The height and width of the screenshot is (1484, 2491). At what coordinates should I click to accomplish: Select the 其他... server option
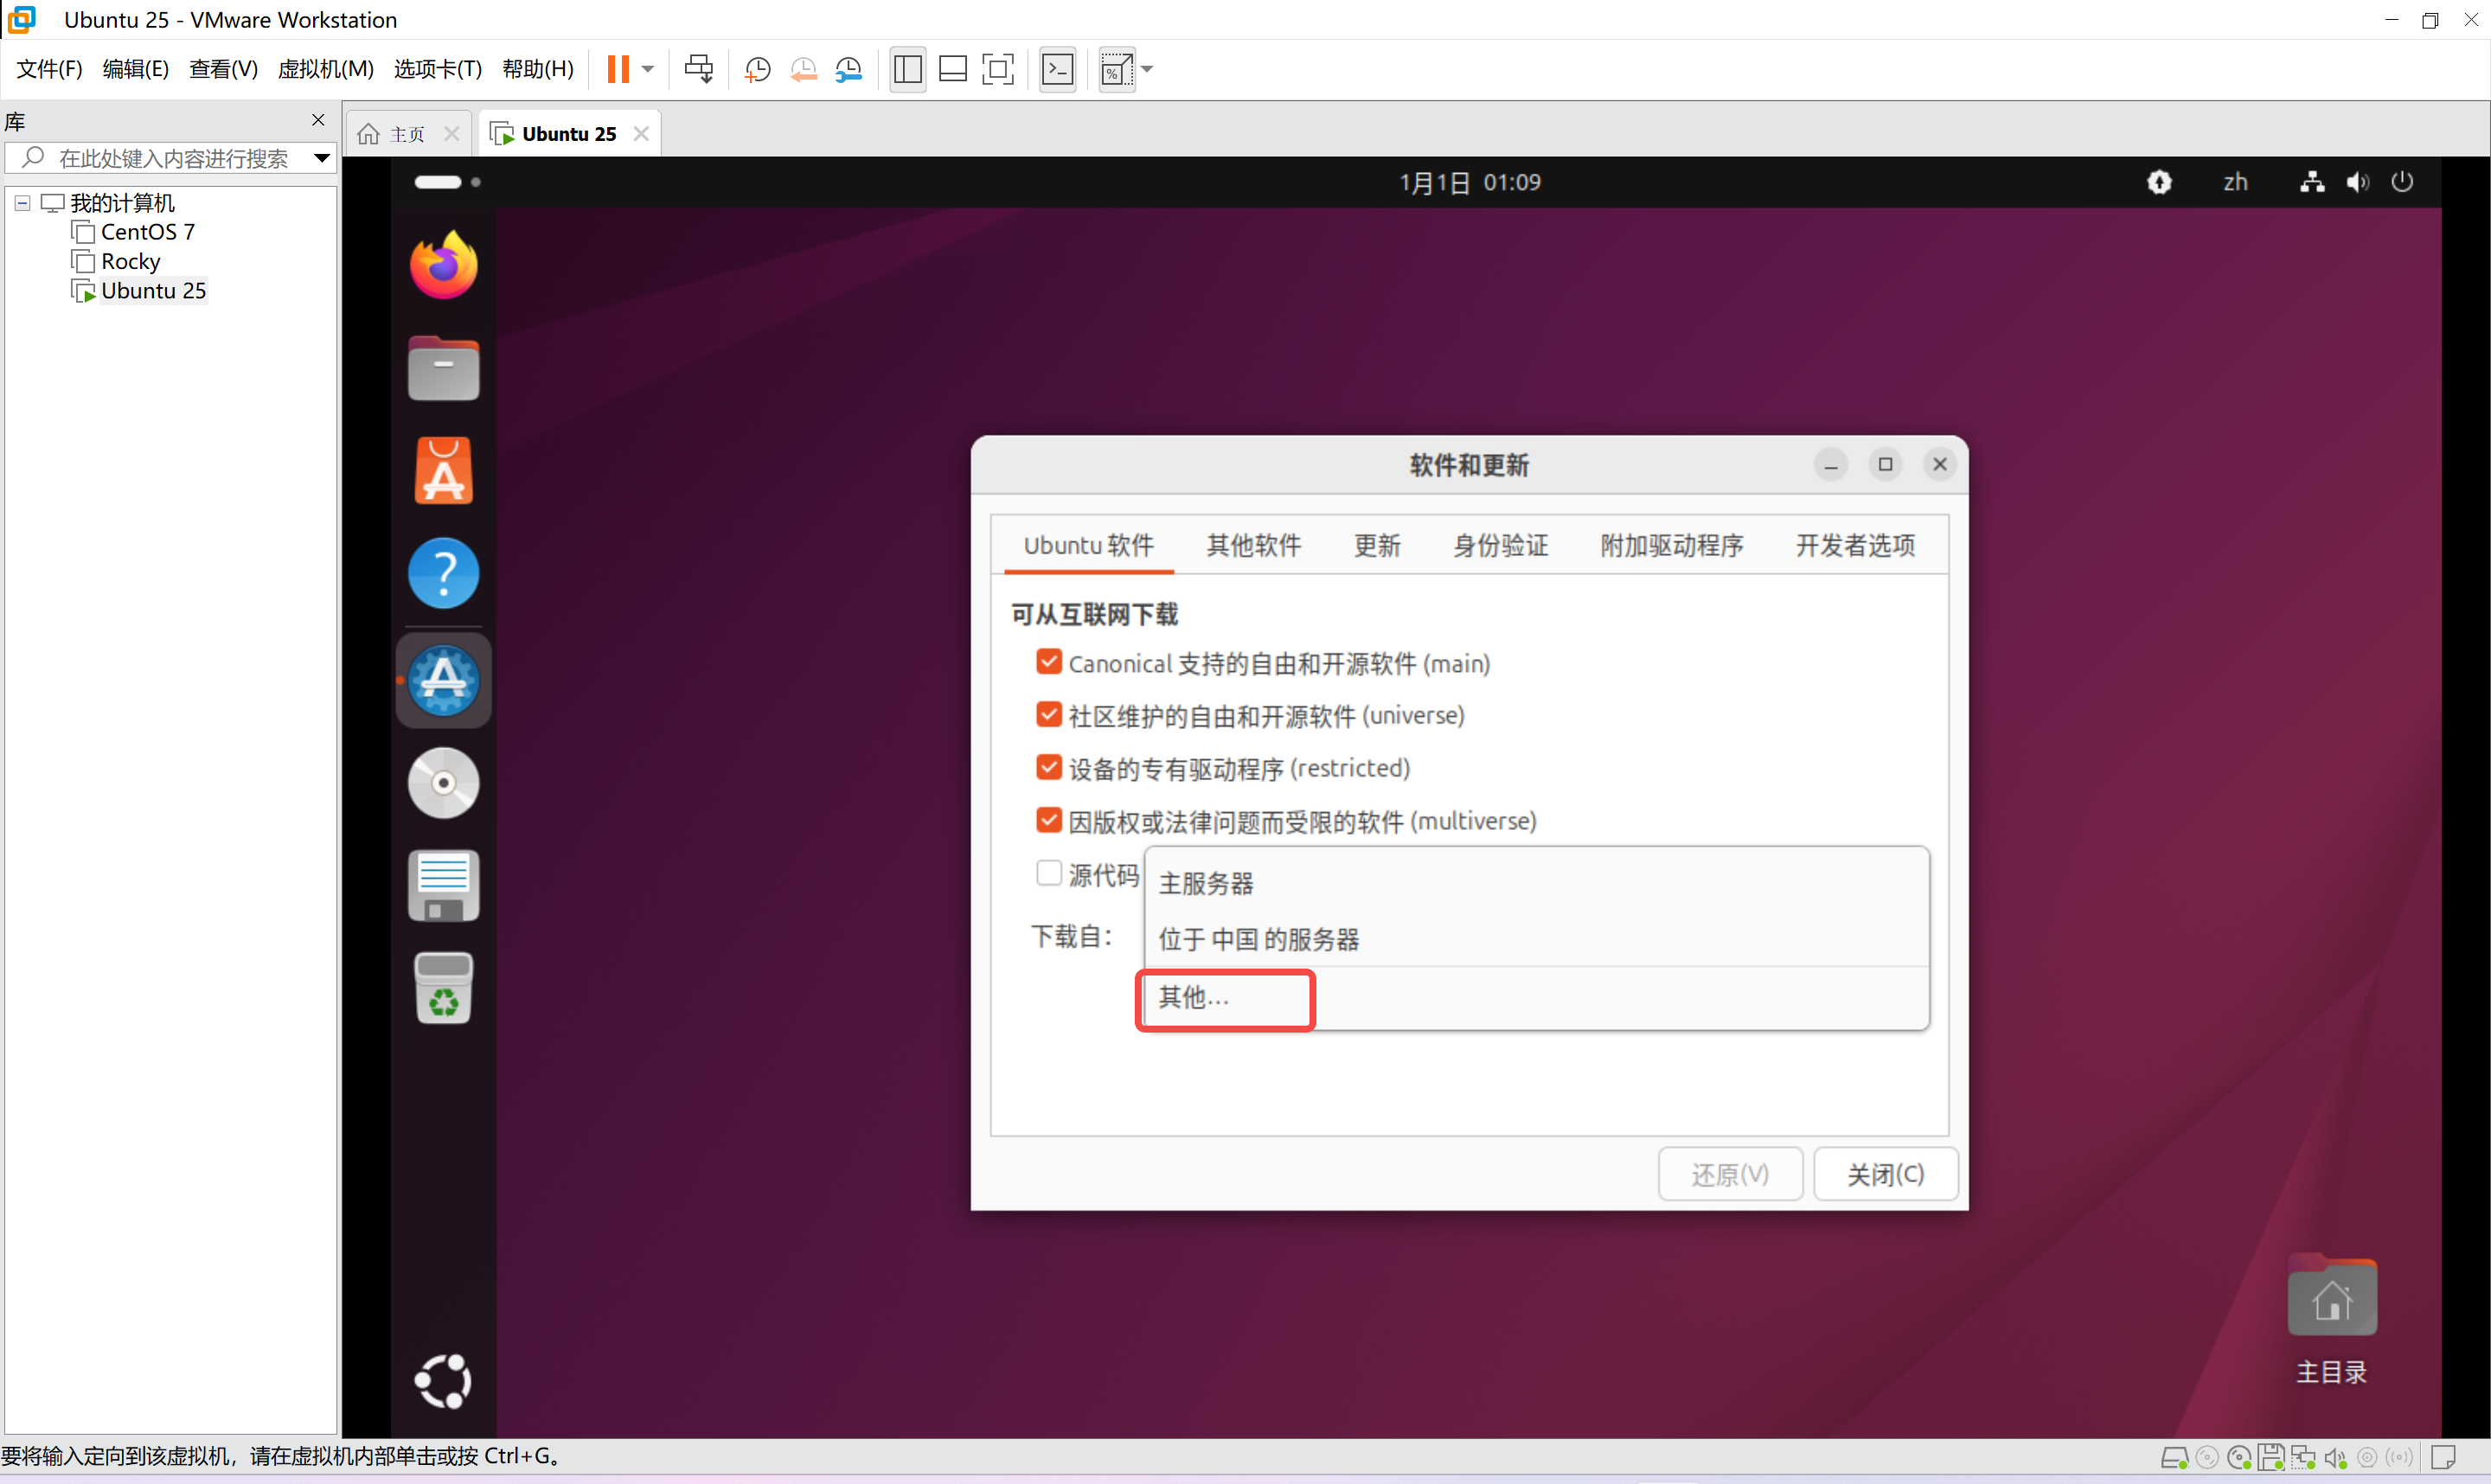(1194, 997)
